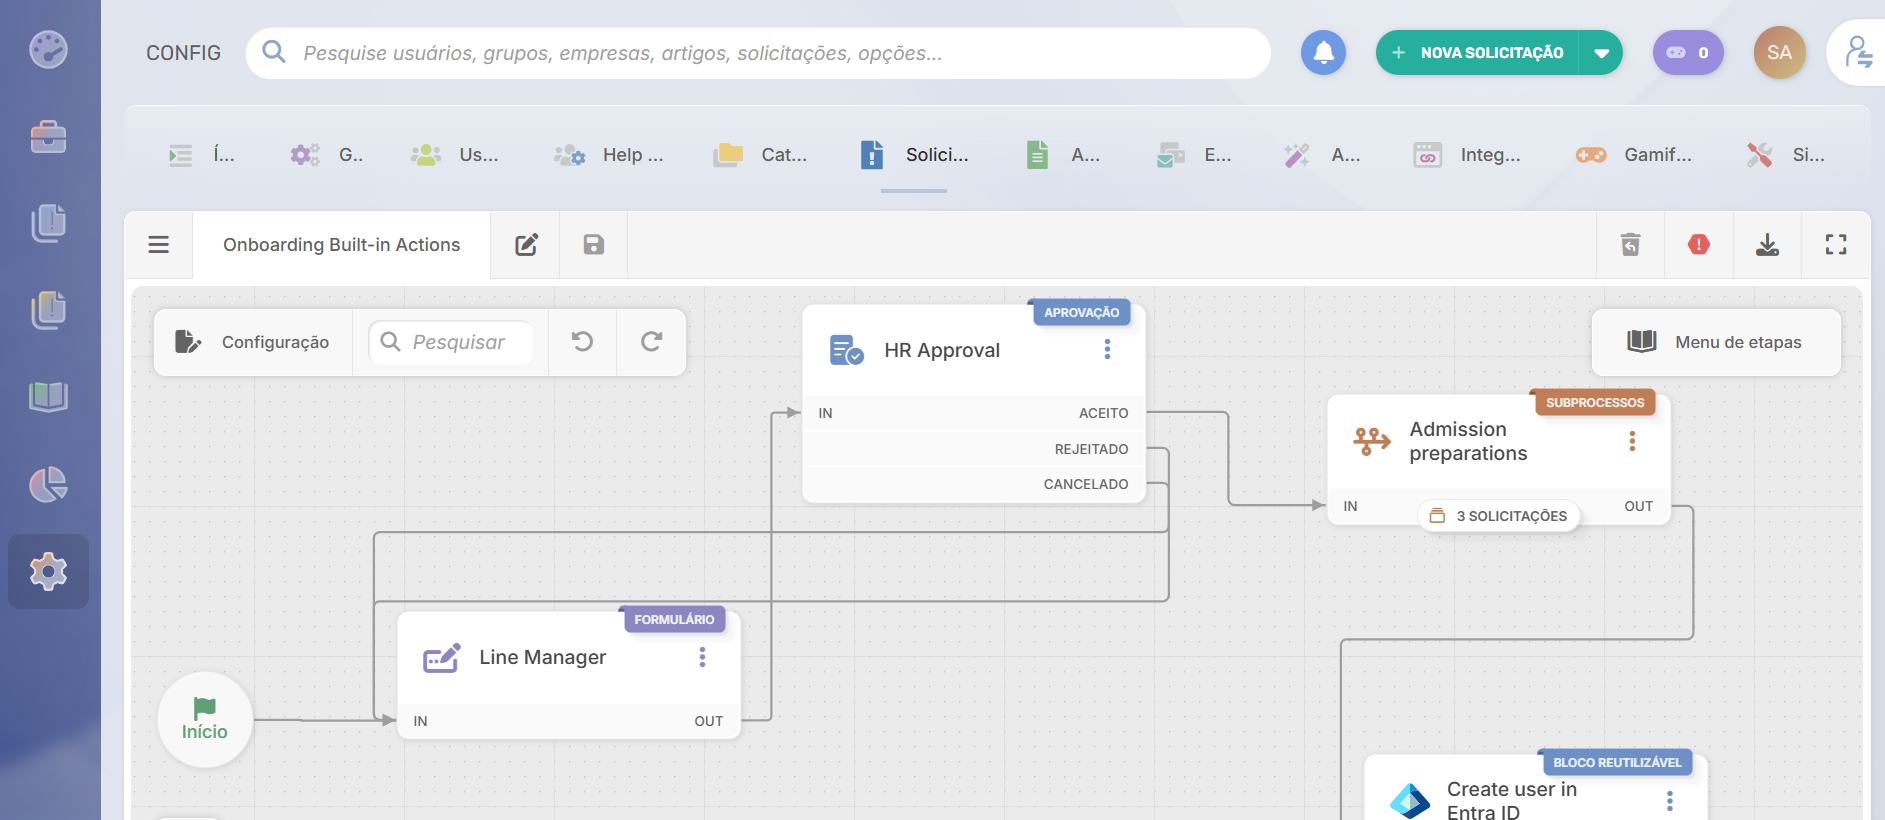
Task: Click the SUBPROCESSOS tag
Action: click(x=1595, y=402)
